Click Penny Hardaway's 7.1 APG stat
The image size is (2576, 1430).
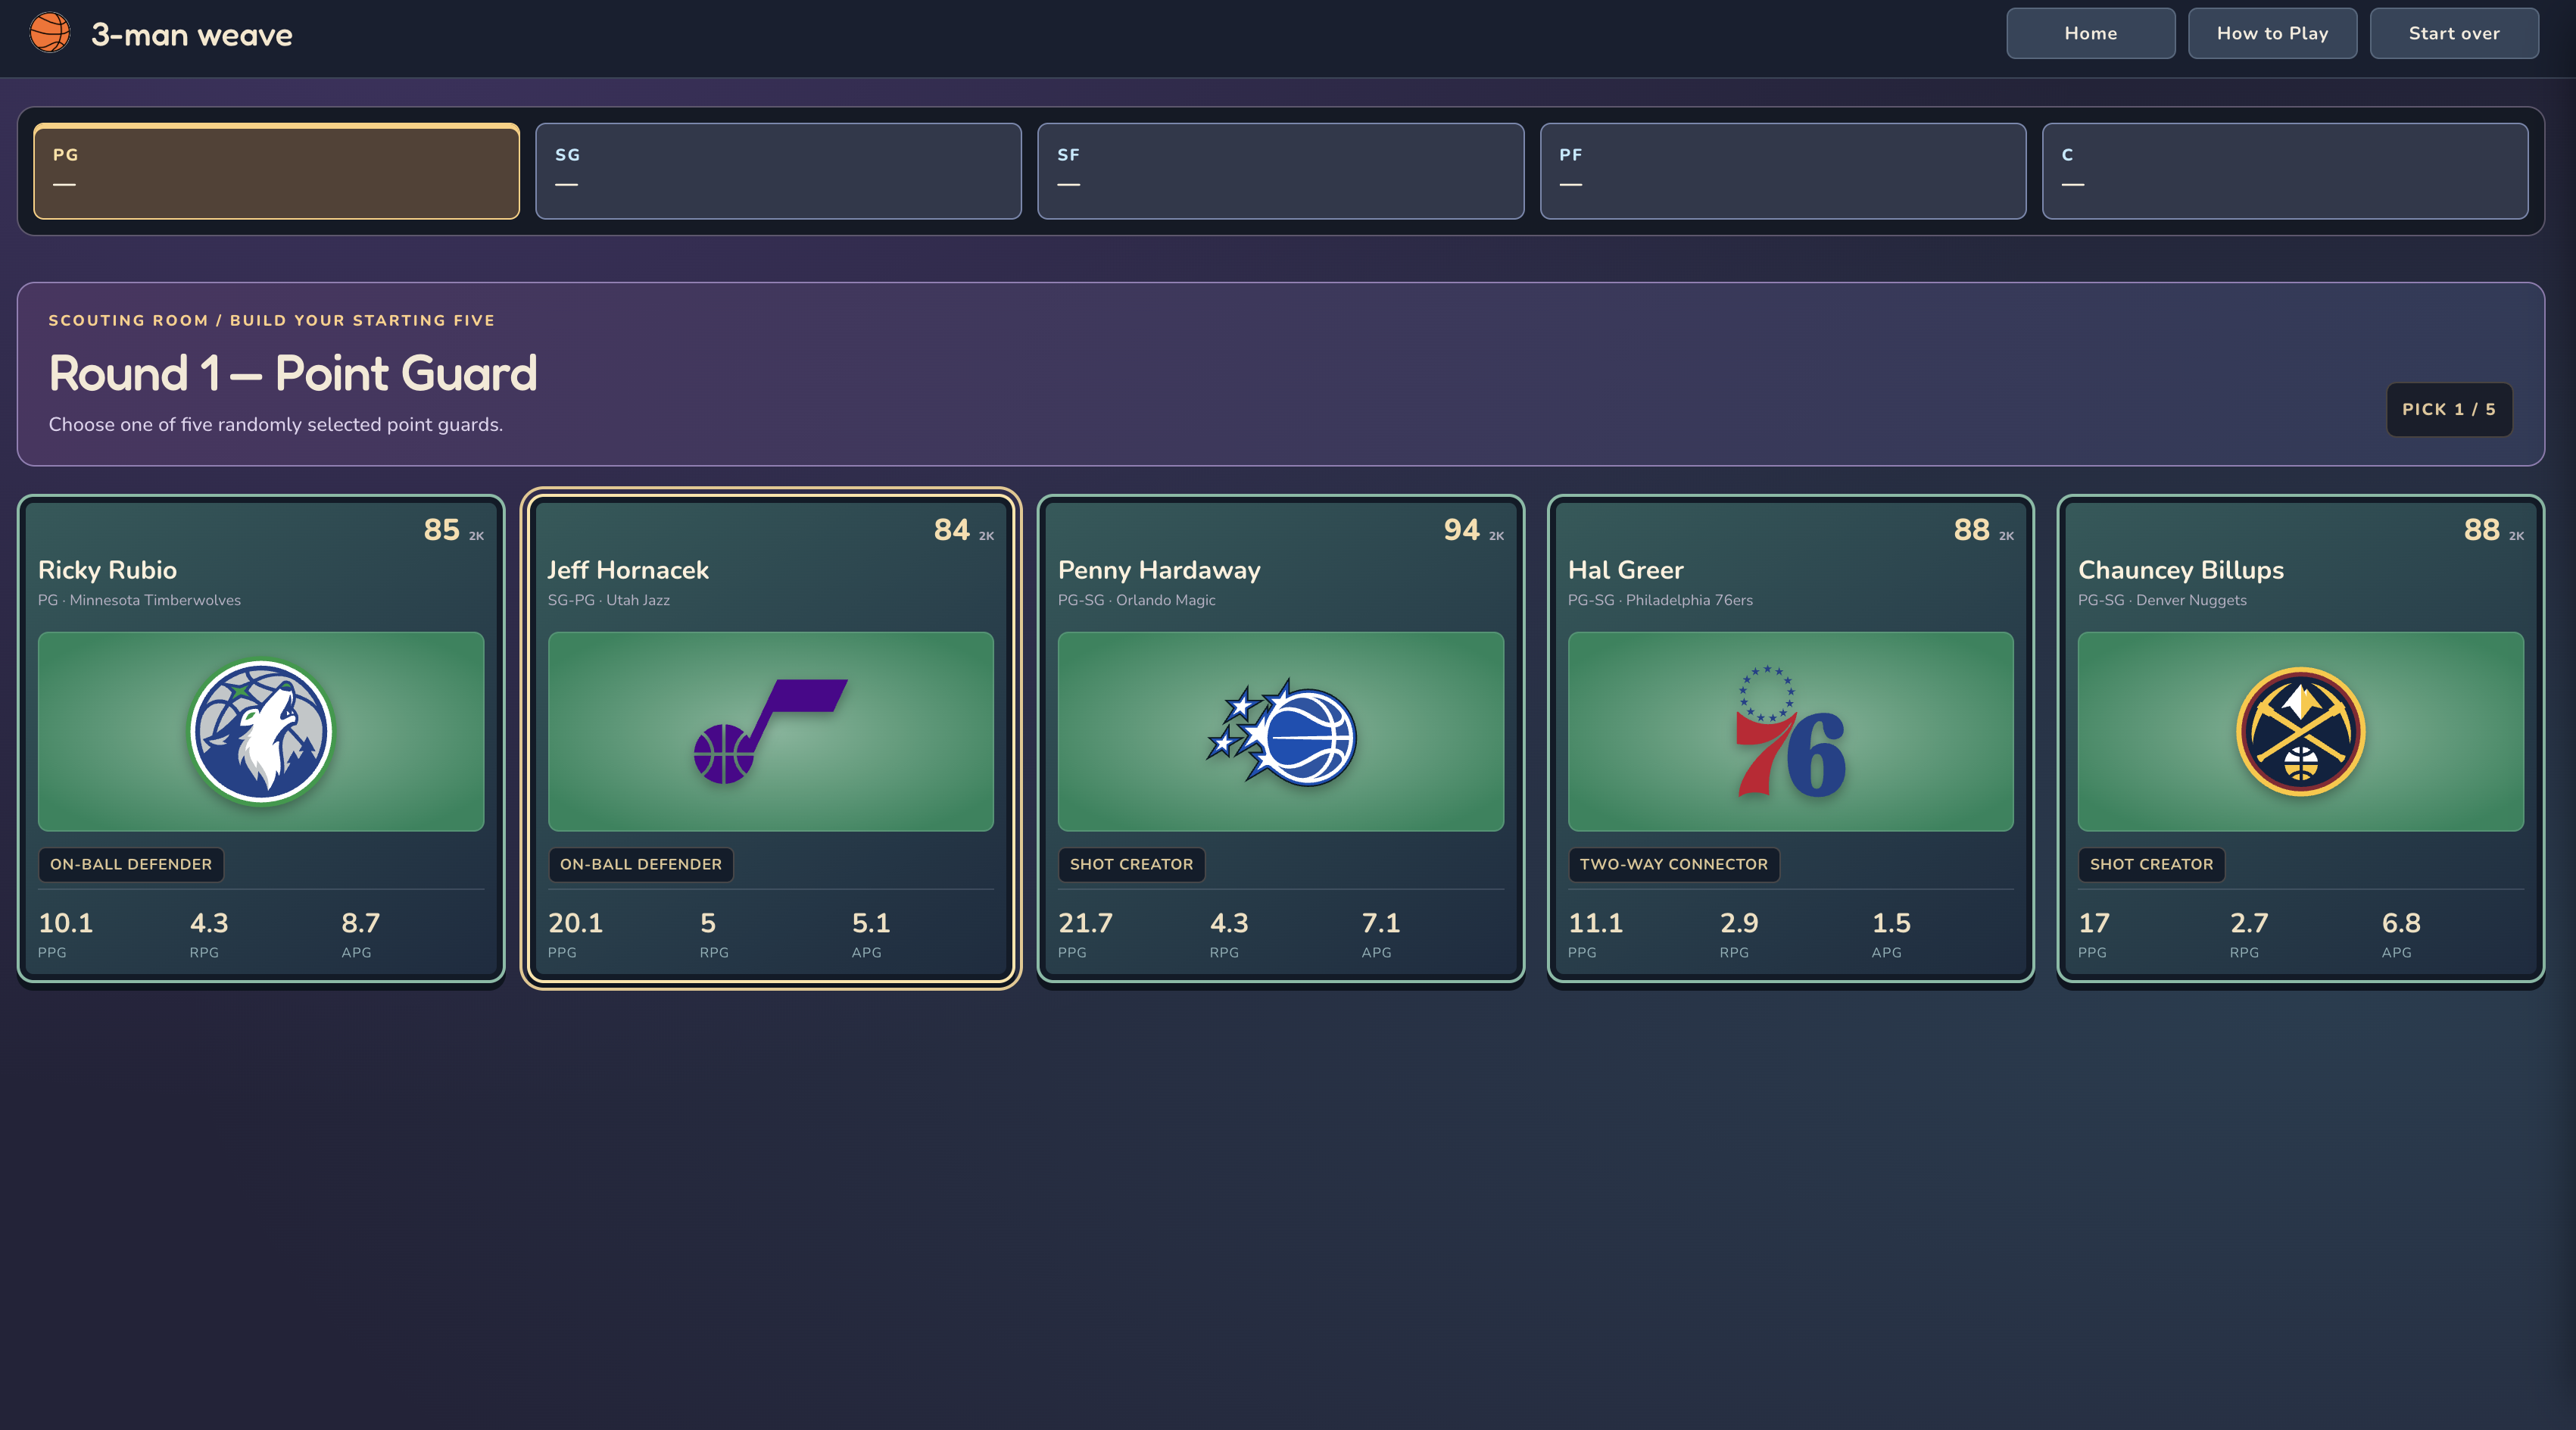[x=1381, y=933]
